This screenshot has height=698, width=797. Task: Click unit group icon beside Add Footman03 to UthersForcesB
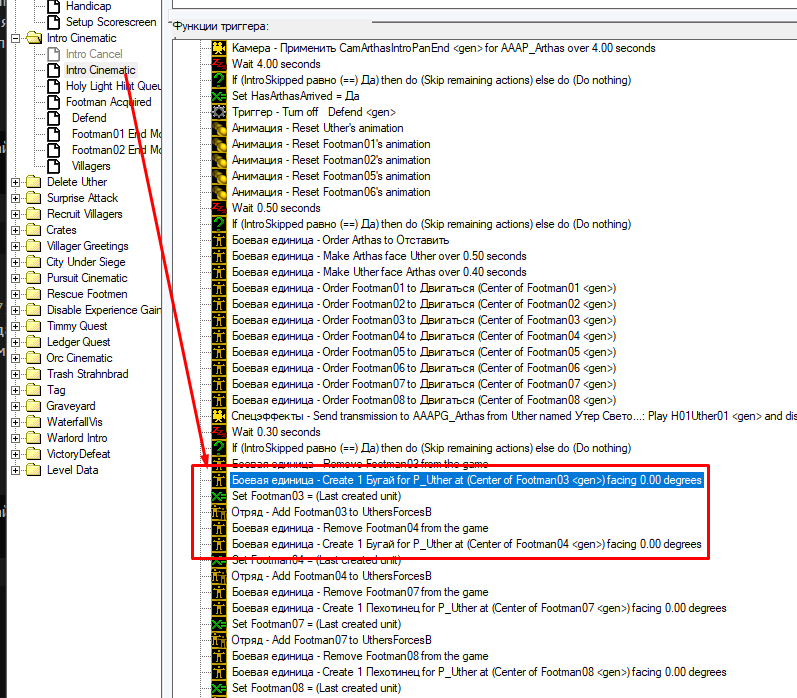coord(219,512)
